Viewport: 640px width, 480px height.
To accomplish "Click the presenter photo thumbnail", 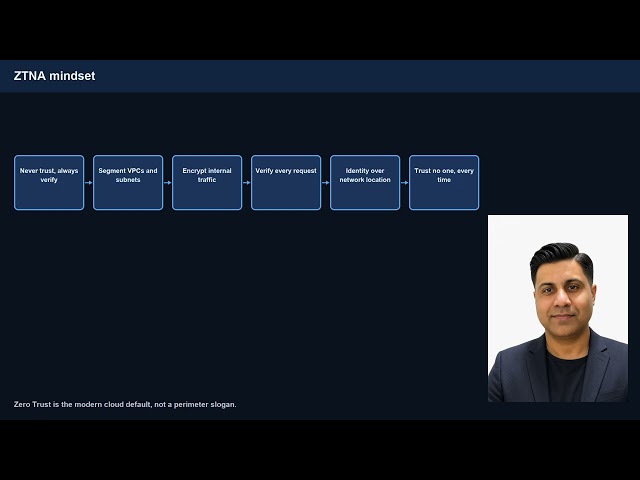I will (558, 309).
